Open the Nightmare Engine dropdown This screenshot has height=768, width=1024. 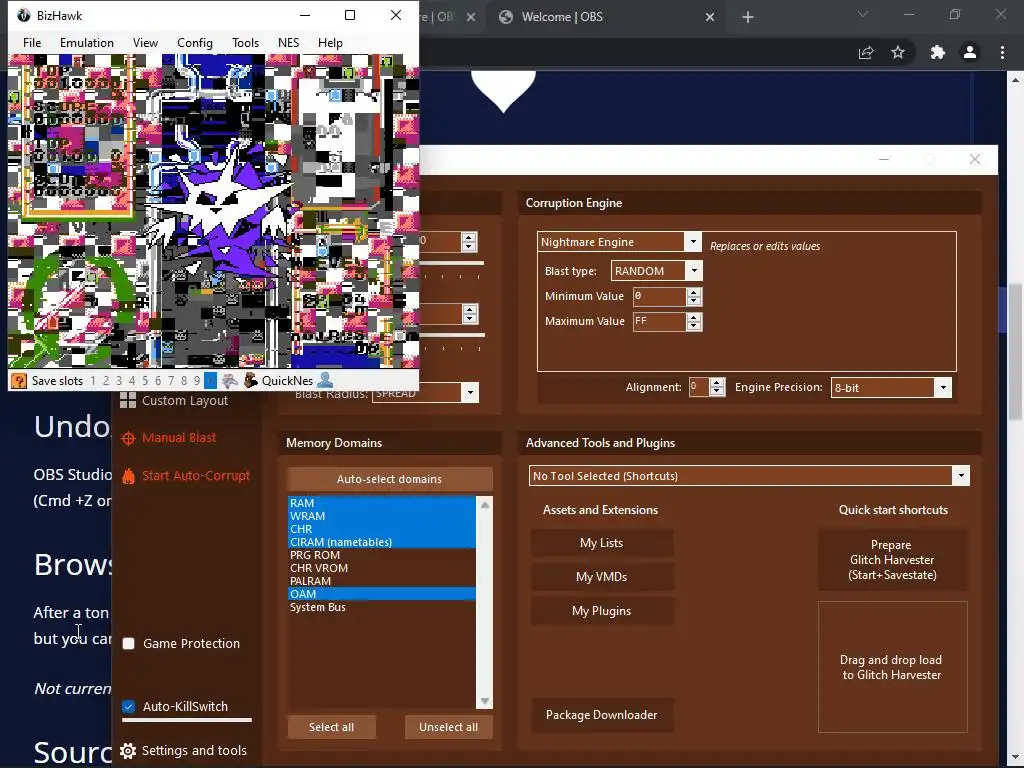(693, 242)
